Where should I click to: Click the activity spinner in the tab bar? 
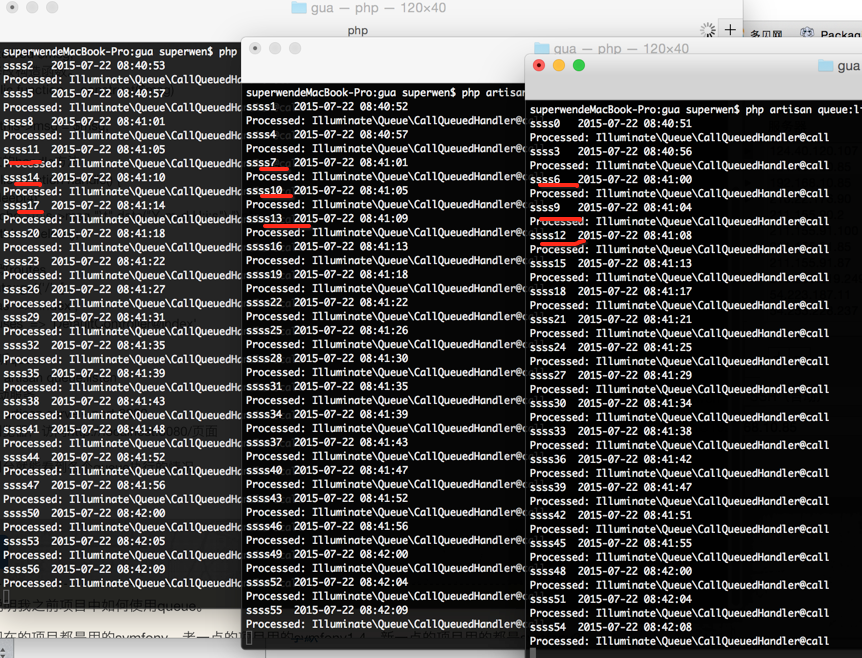click(x=707, y=30)
